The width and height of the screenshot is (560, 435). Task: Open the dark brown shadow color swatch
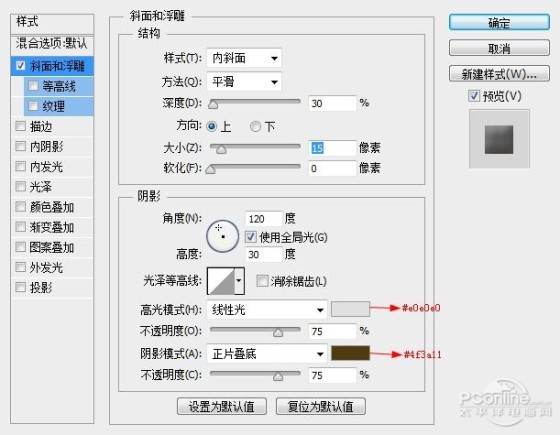350,353
